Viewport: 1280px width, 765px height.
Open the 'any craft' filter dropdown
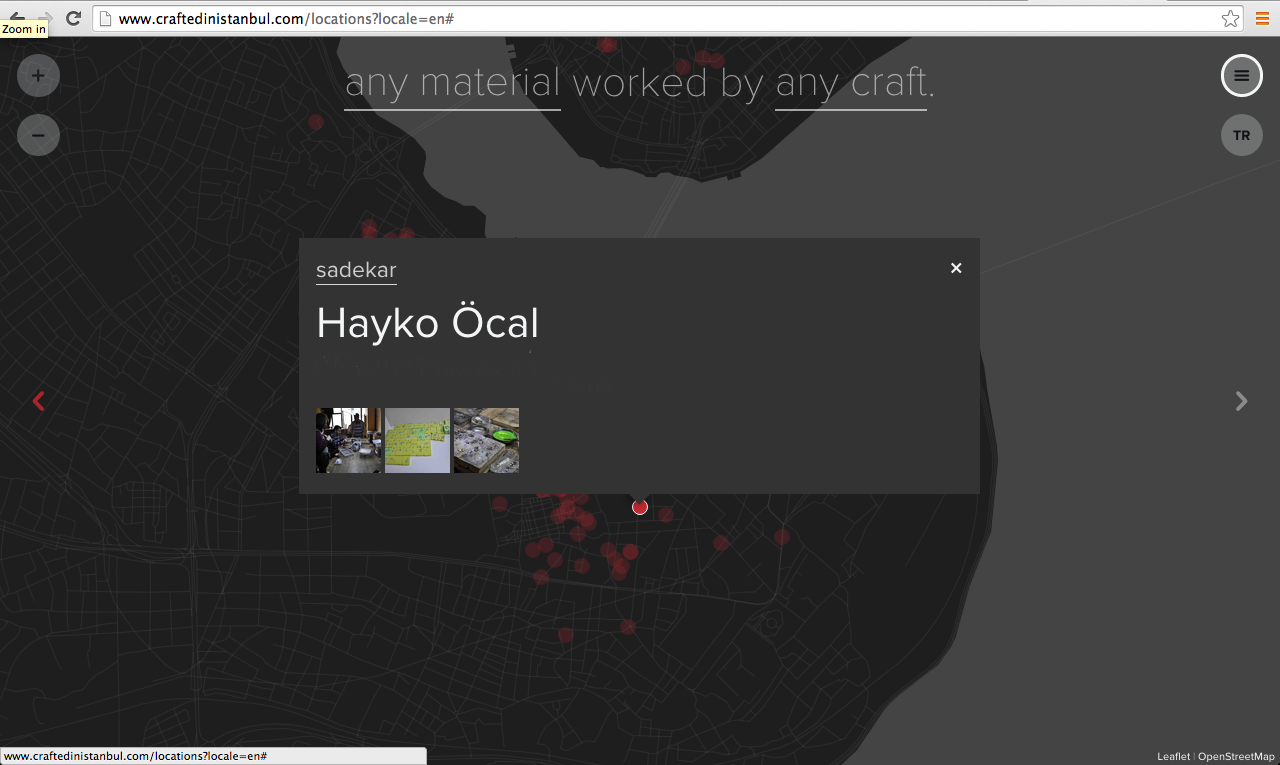851,84
